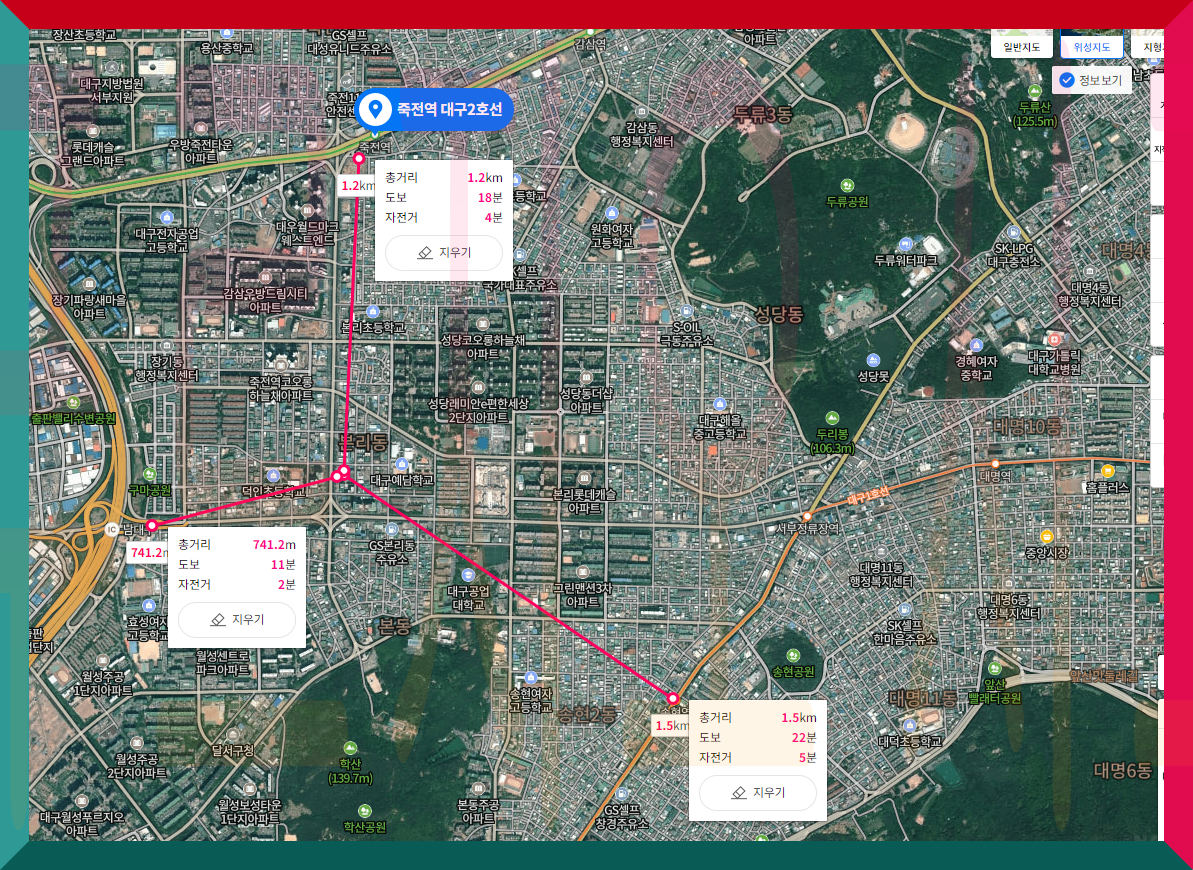Click the 중앙시장 market icon
This screenshot has height=870, width=1193.
pyautogui.click(x=1046, y=536)
